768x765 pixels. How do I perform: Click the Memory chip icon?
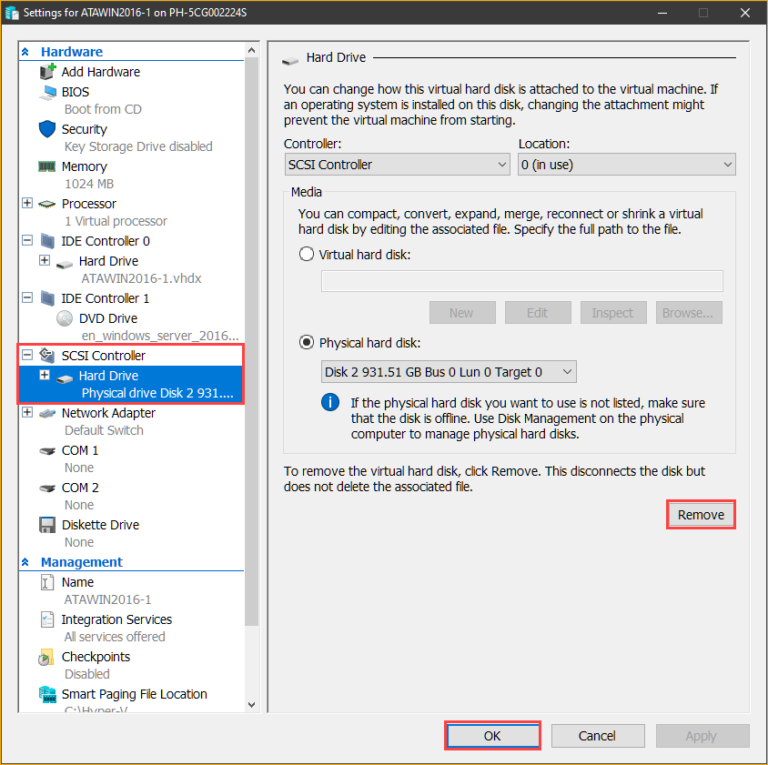(x=47, y=167)
